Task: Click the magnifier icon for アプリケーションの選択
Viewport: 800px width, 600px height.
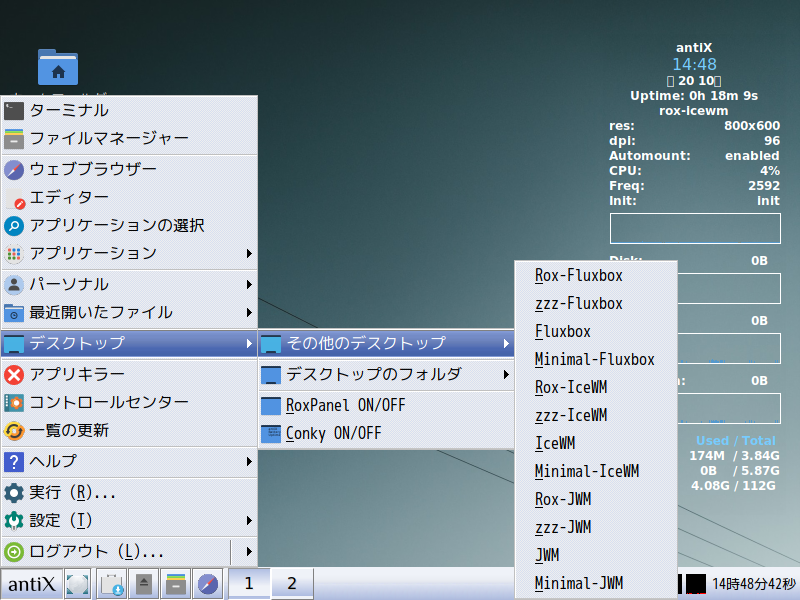Action: [14, 226]
